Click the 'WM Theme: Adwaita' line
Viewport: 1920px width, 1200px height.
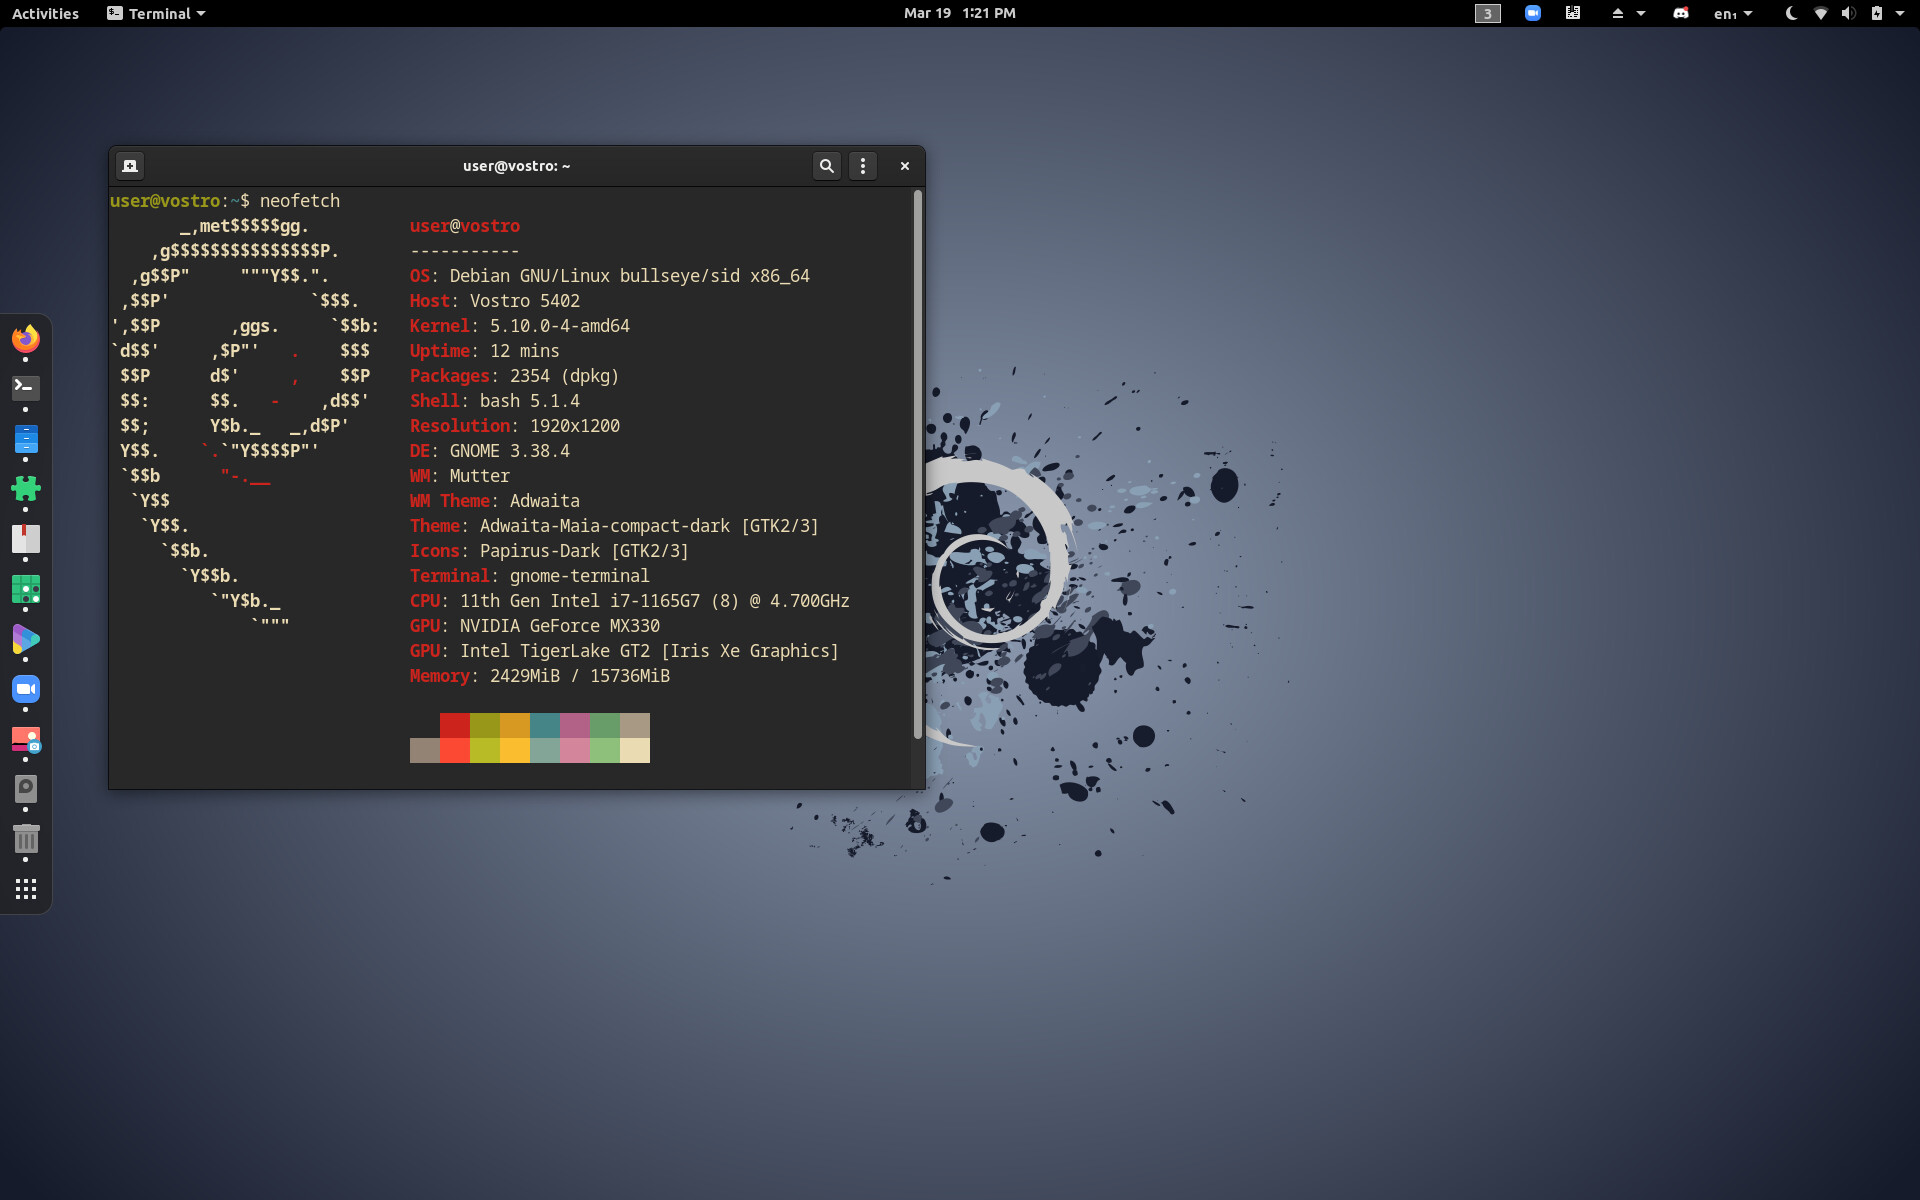coord(495,501)
